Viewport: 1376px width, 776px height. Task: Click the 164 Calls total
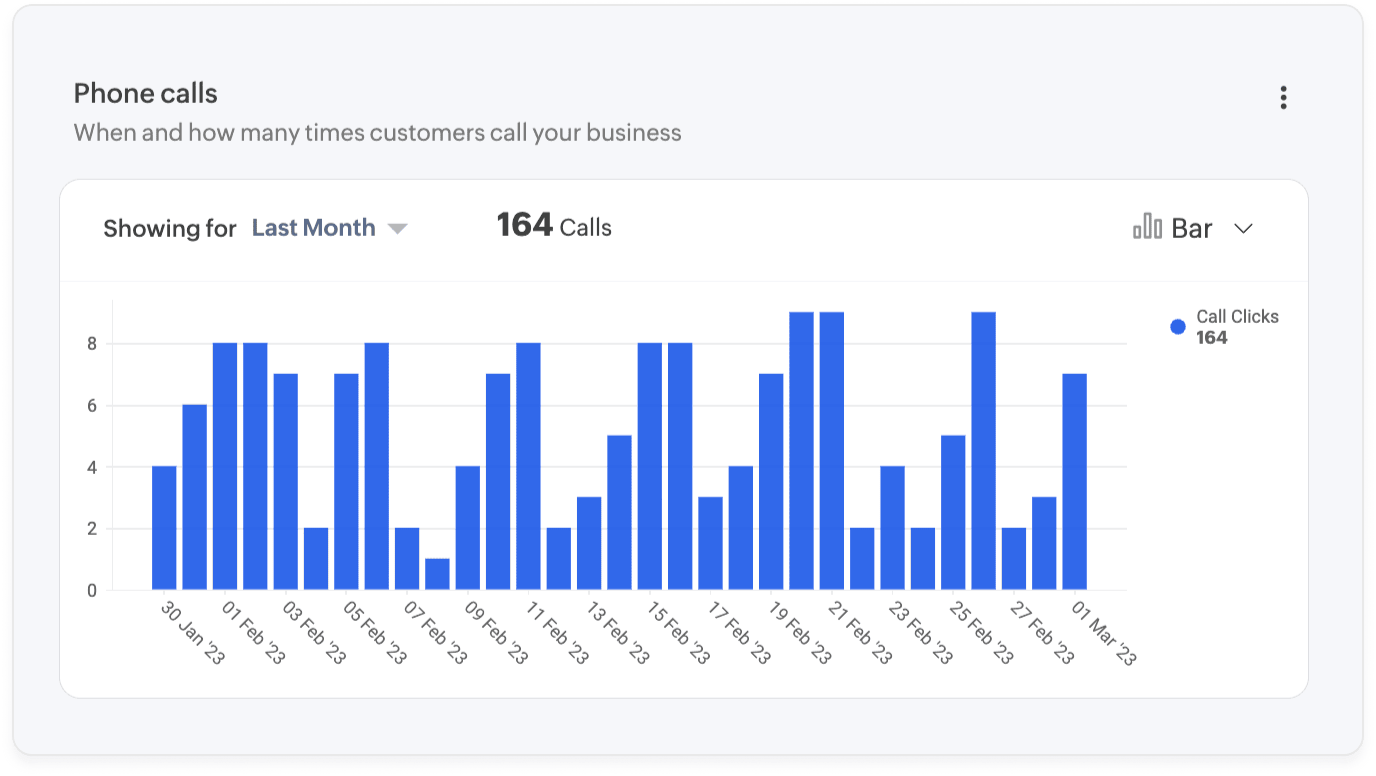click(554, 227)
